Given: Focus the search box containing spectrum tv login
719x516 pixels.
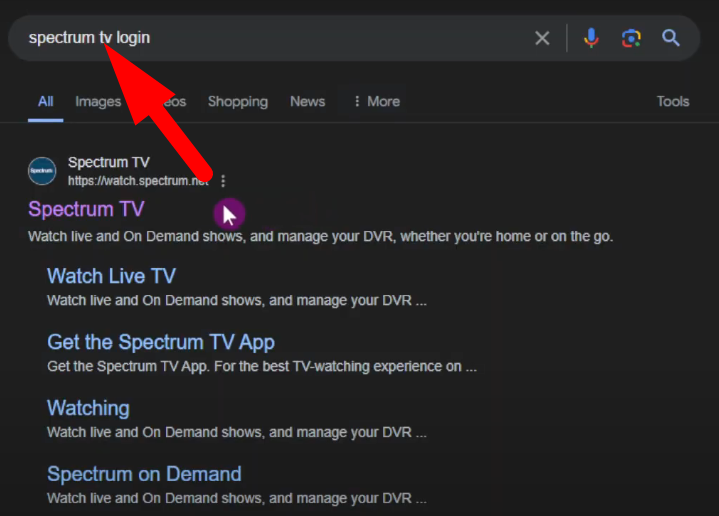Looking at the screenshot, I should (300, 38).
